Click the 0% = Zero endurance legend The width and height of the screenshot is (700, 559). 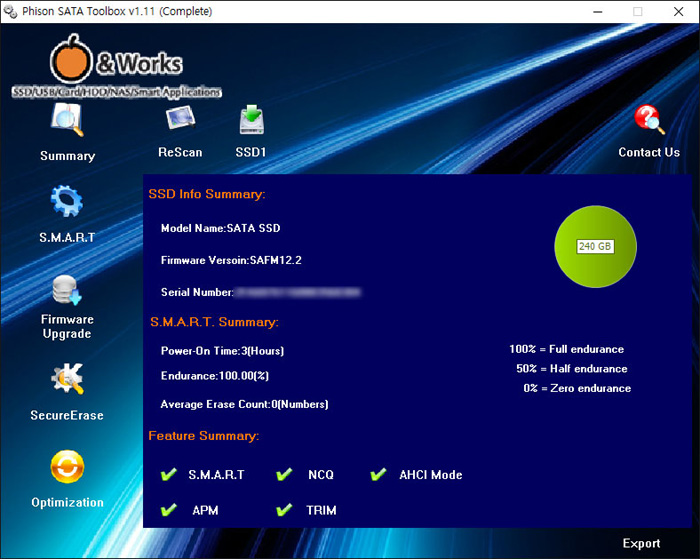[x=577, y=388]
